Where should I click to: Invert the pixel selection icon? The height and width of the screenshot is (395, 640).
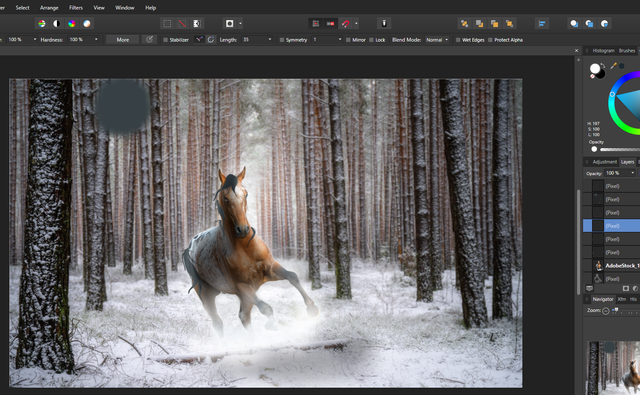tap(197, 24)
